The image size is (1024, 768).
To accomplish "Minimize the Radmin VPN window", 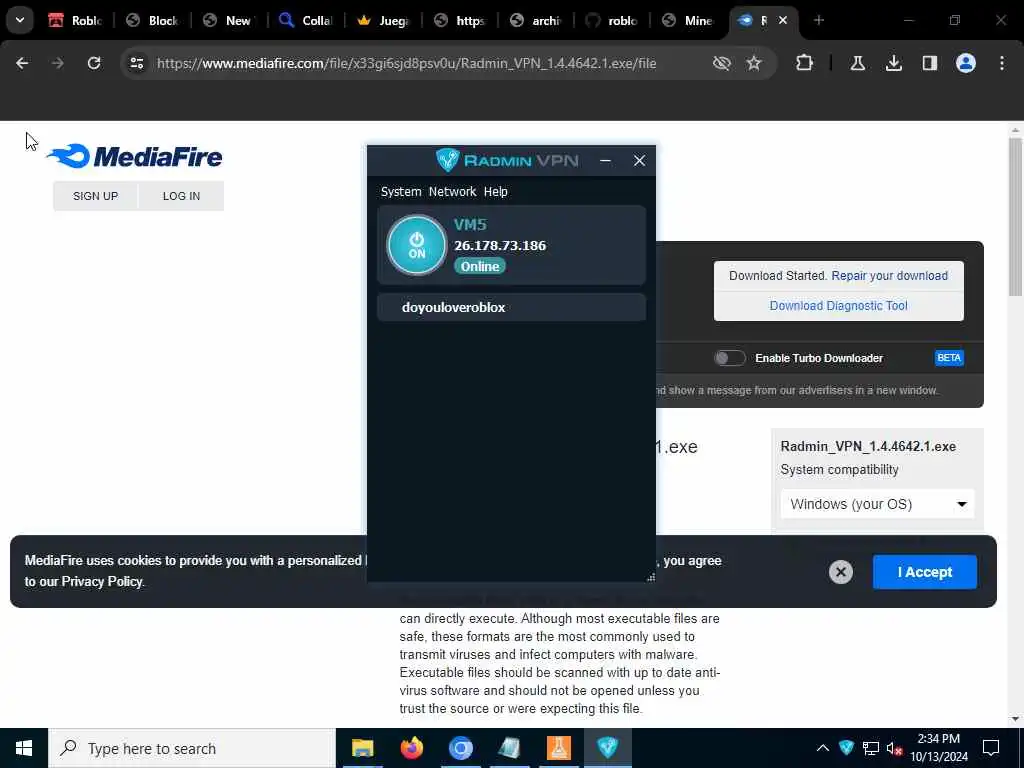I will [605, 161].
